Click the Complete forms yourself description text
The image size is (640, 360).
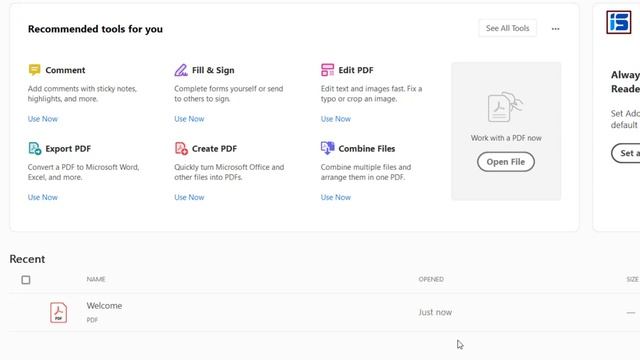coord(229,94)
